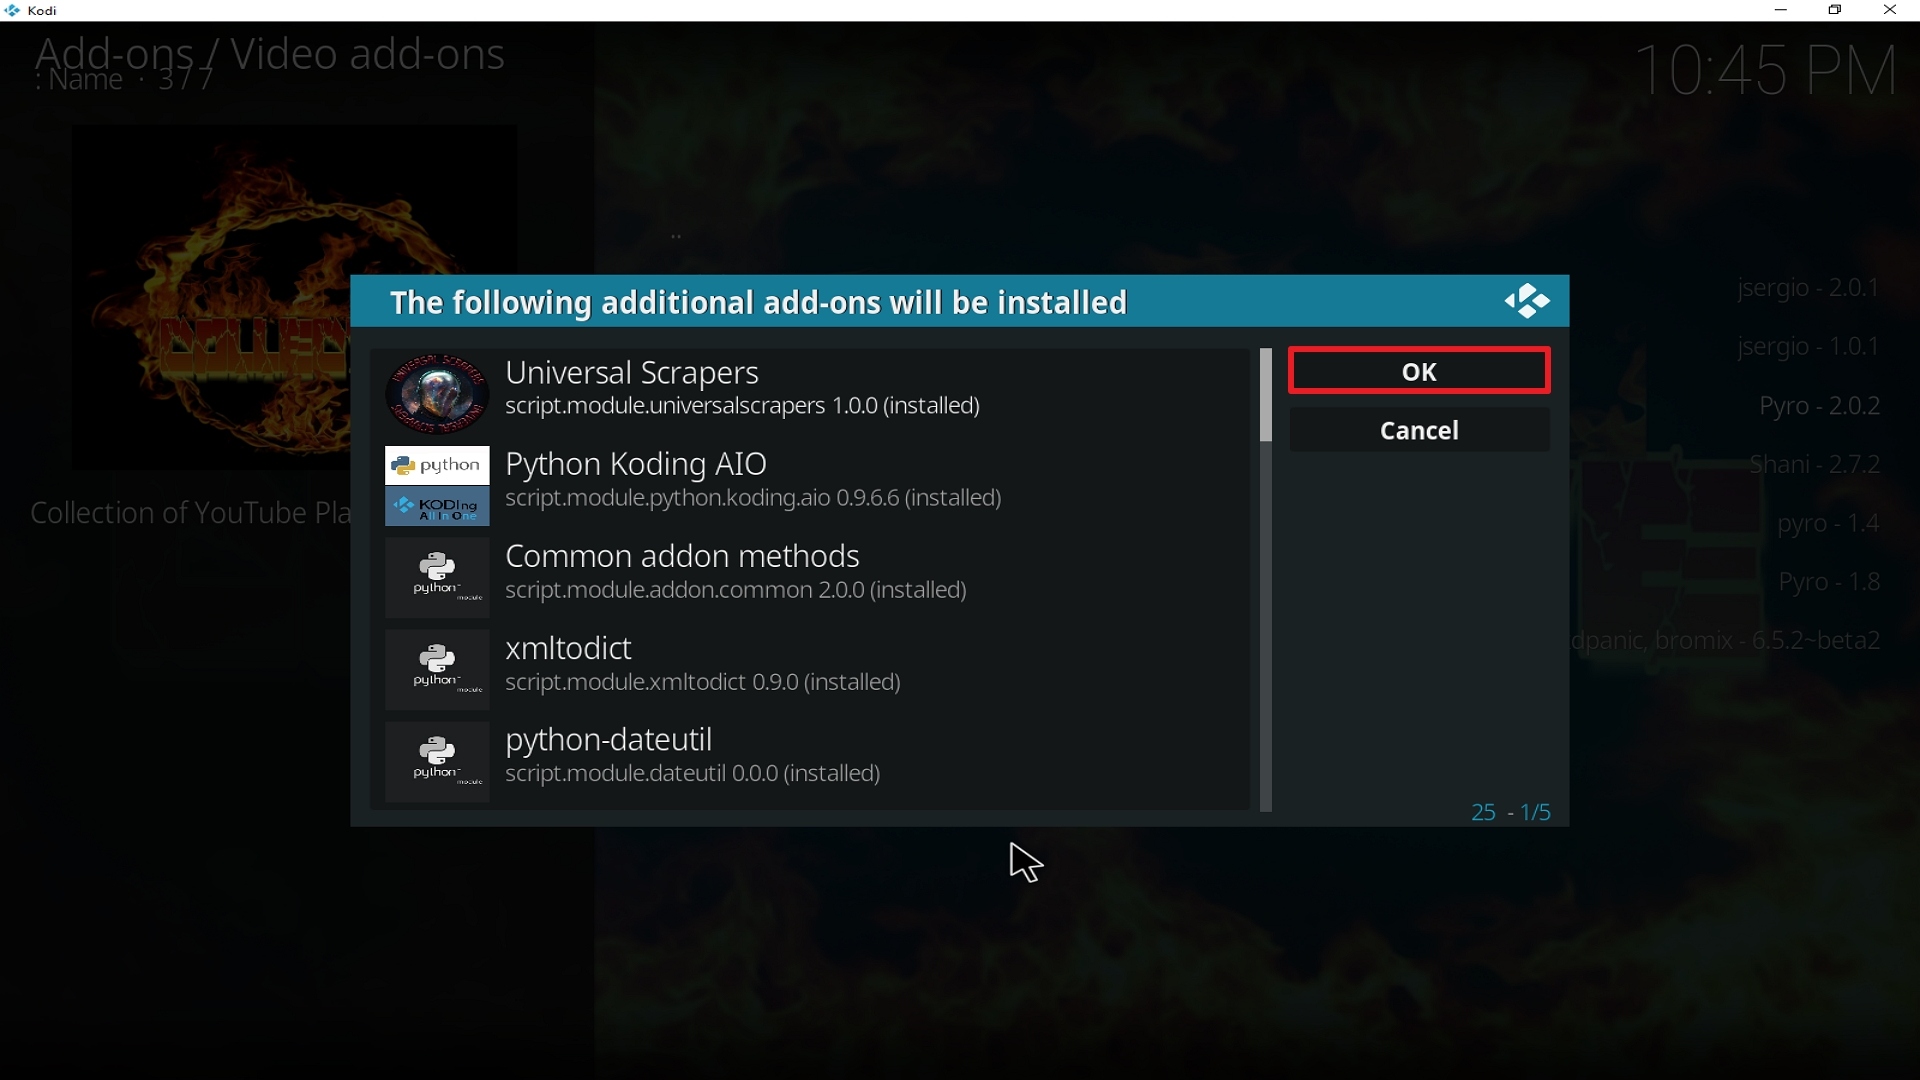
Task: Click version jsergio - 2.0.1 in background
Action: (1809, 289)
